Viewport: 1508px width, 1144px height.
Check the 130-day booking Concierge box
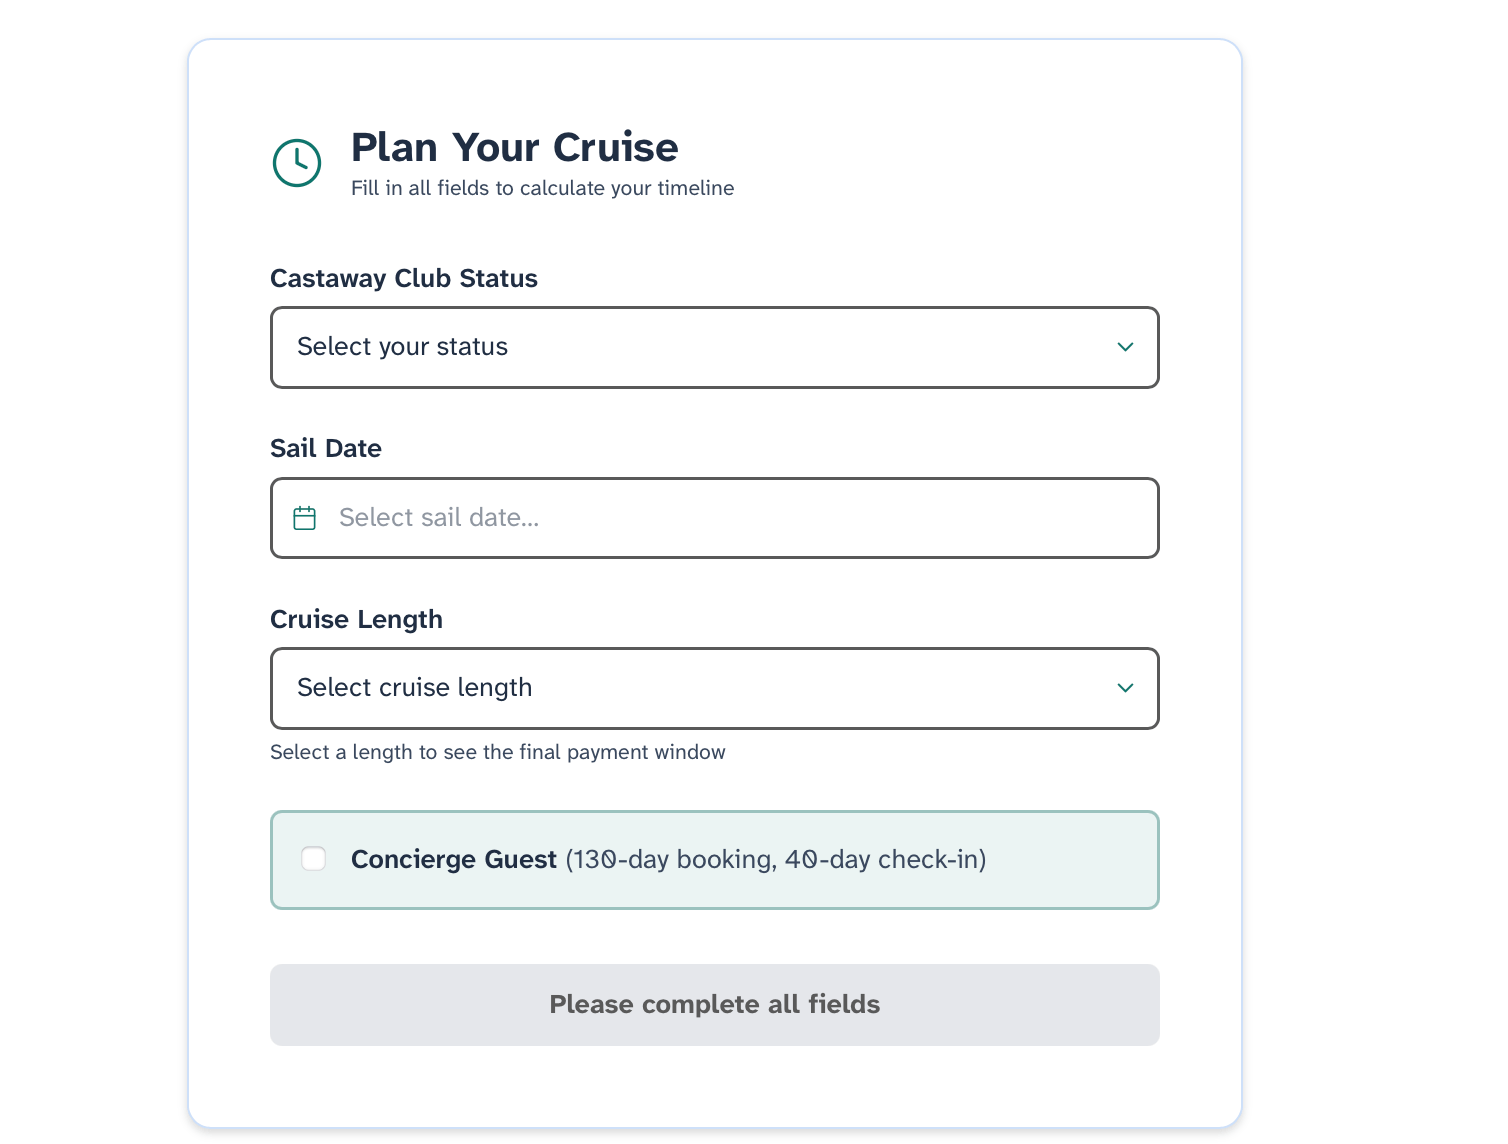point(313,859)
